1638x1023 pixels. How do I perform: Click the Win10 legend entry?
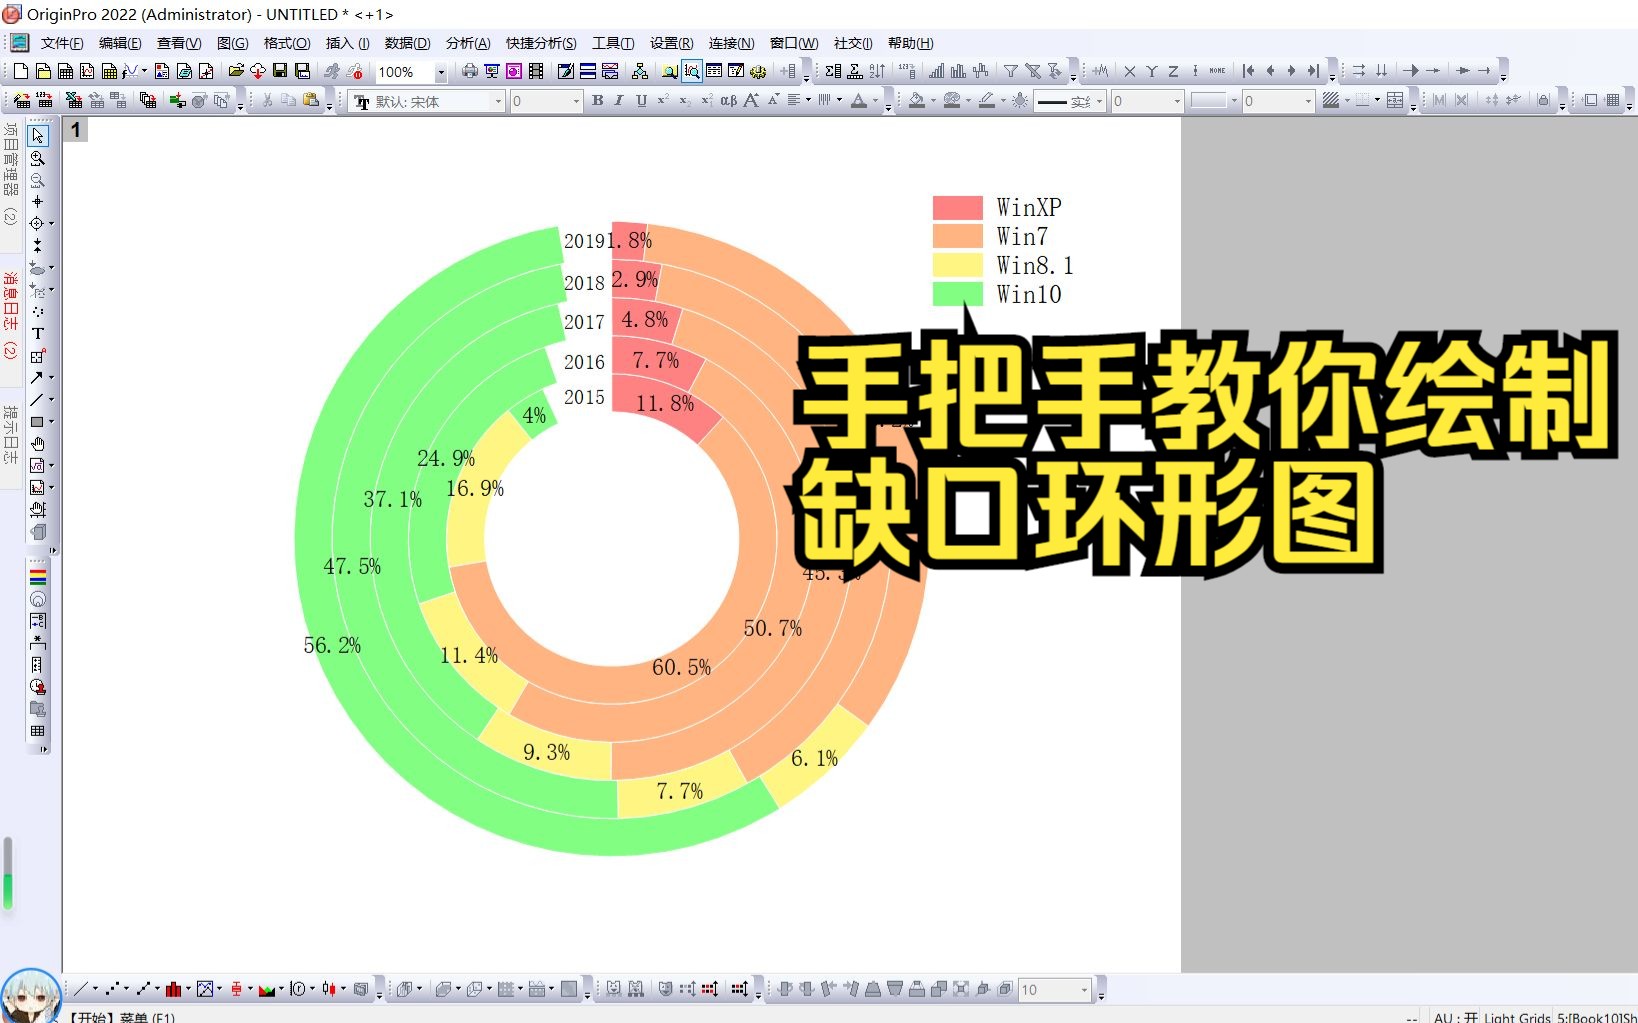[1028, 294]
